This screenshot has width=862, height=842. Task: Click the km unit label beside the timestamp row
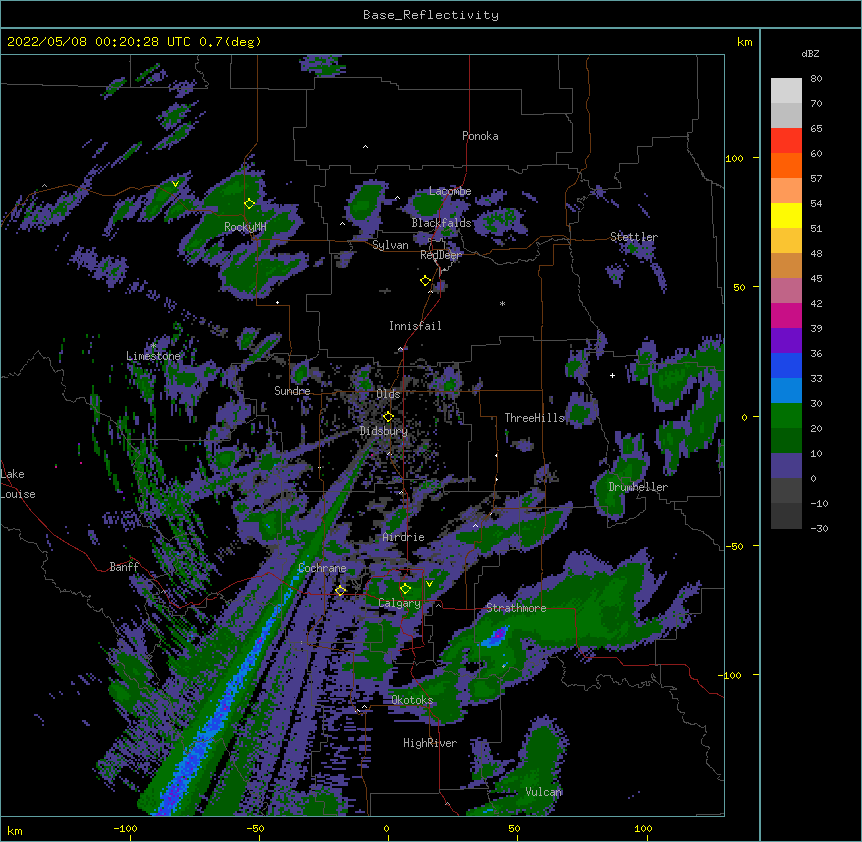pyautogui.click(x=745, y=42)
